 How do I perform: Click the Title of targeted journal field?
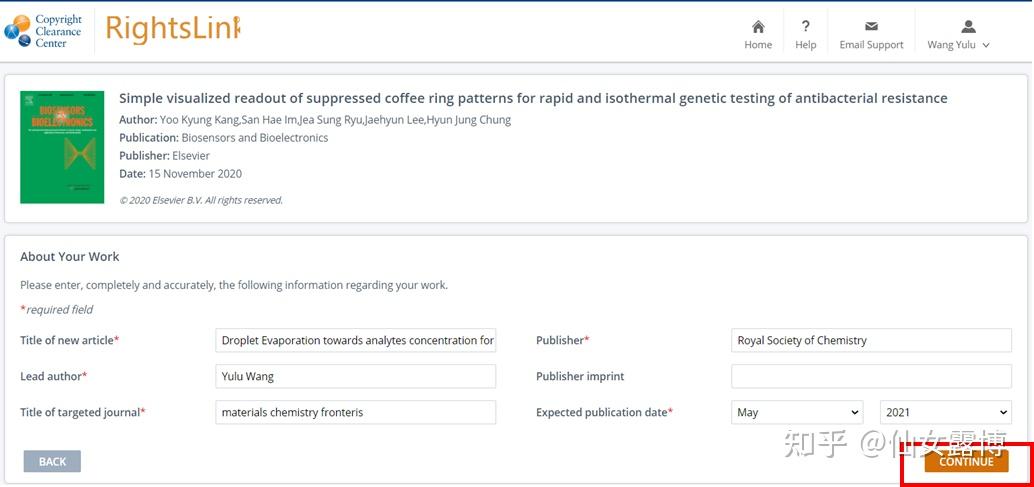point(356,412)
